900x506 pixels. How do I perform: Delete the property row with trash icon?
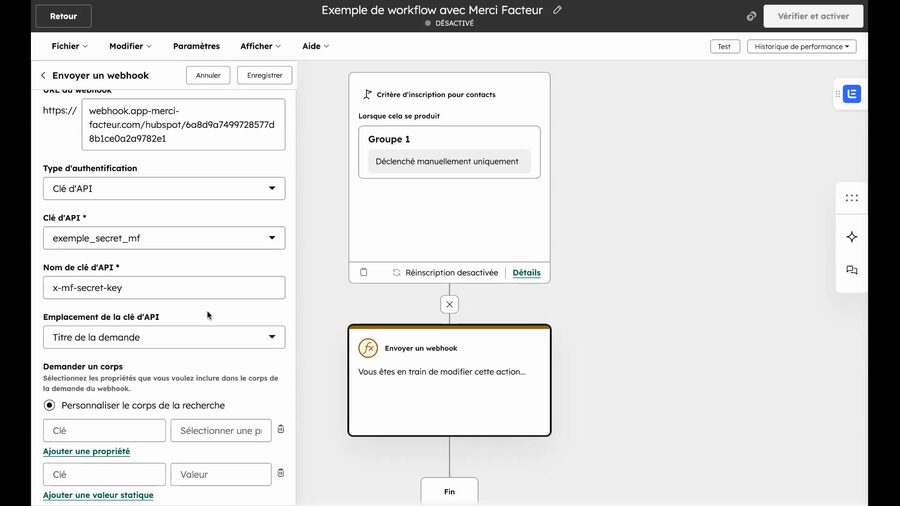click(281, 429)
